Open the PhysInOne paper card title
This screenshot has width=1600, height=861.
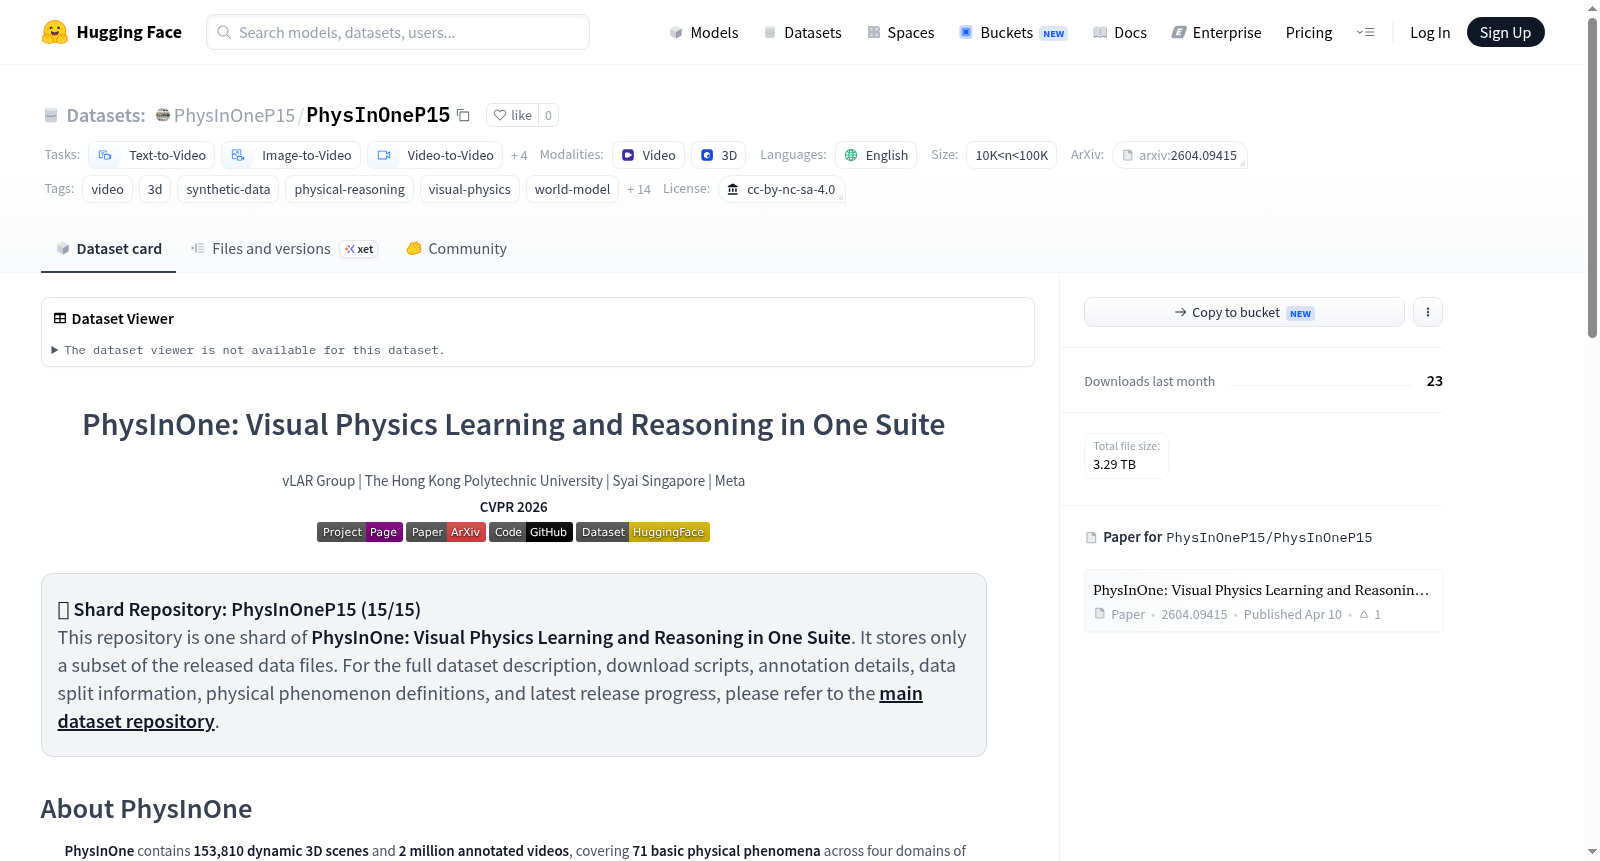(x=1261, y=590)
